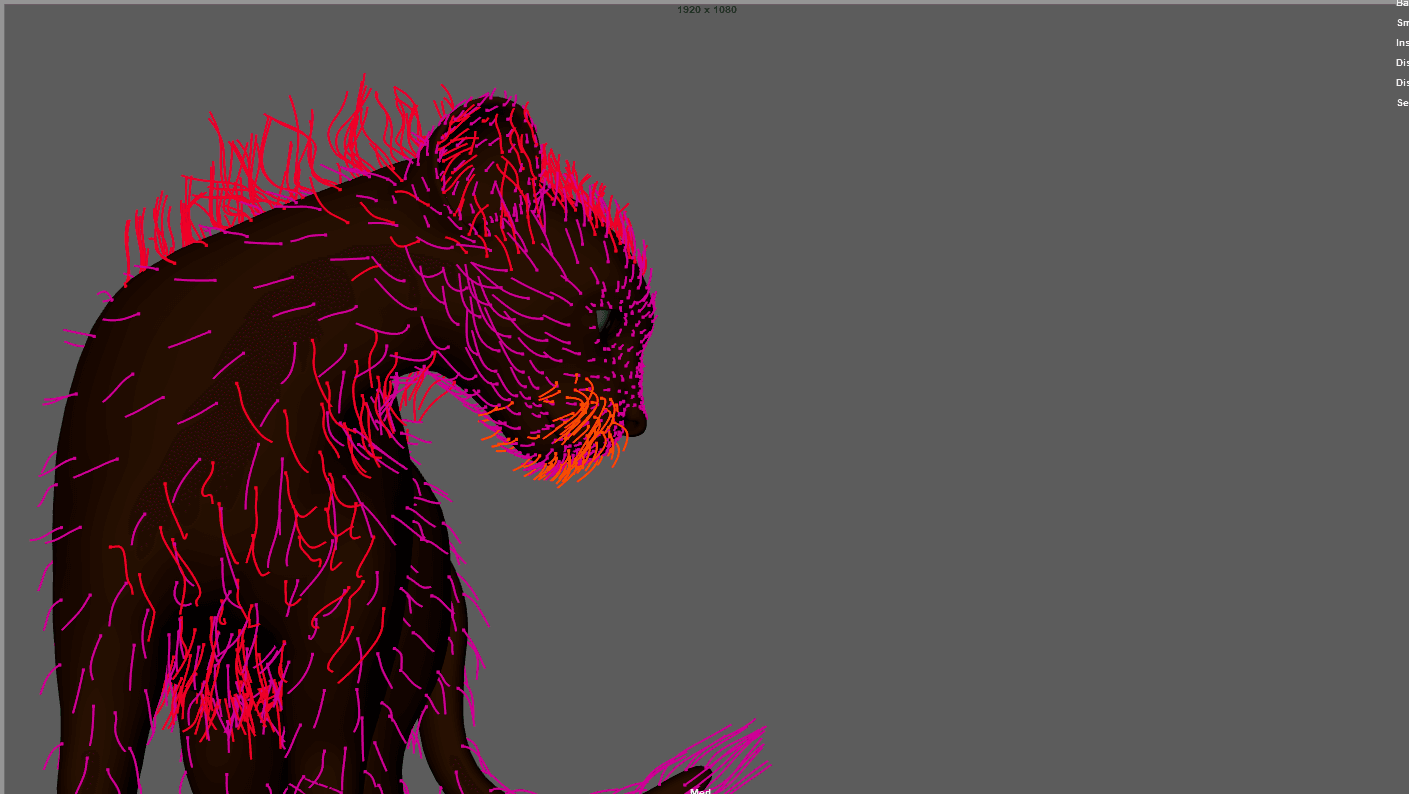Select the creature's dark eye
Screen dimensions: 1409x794
603,321
